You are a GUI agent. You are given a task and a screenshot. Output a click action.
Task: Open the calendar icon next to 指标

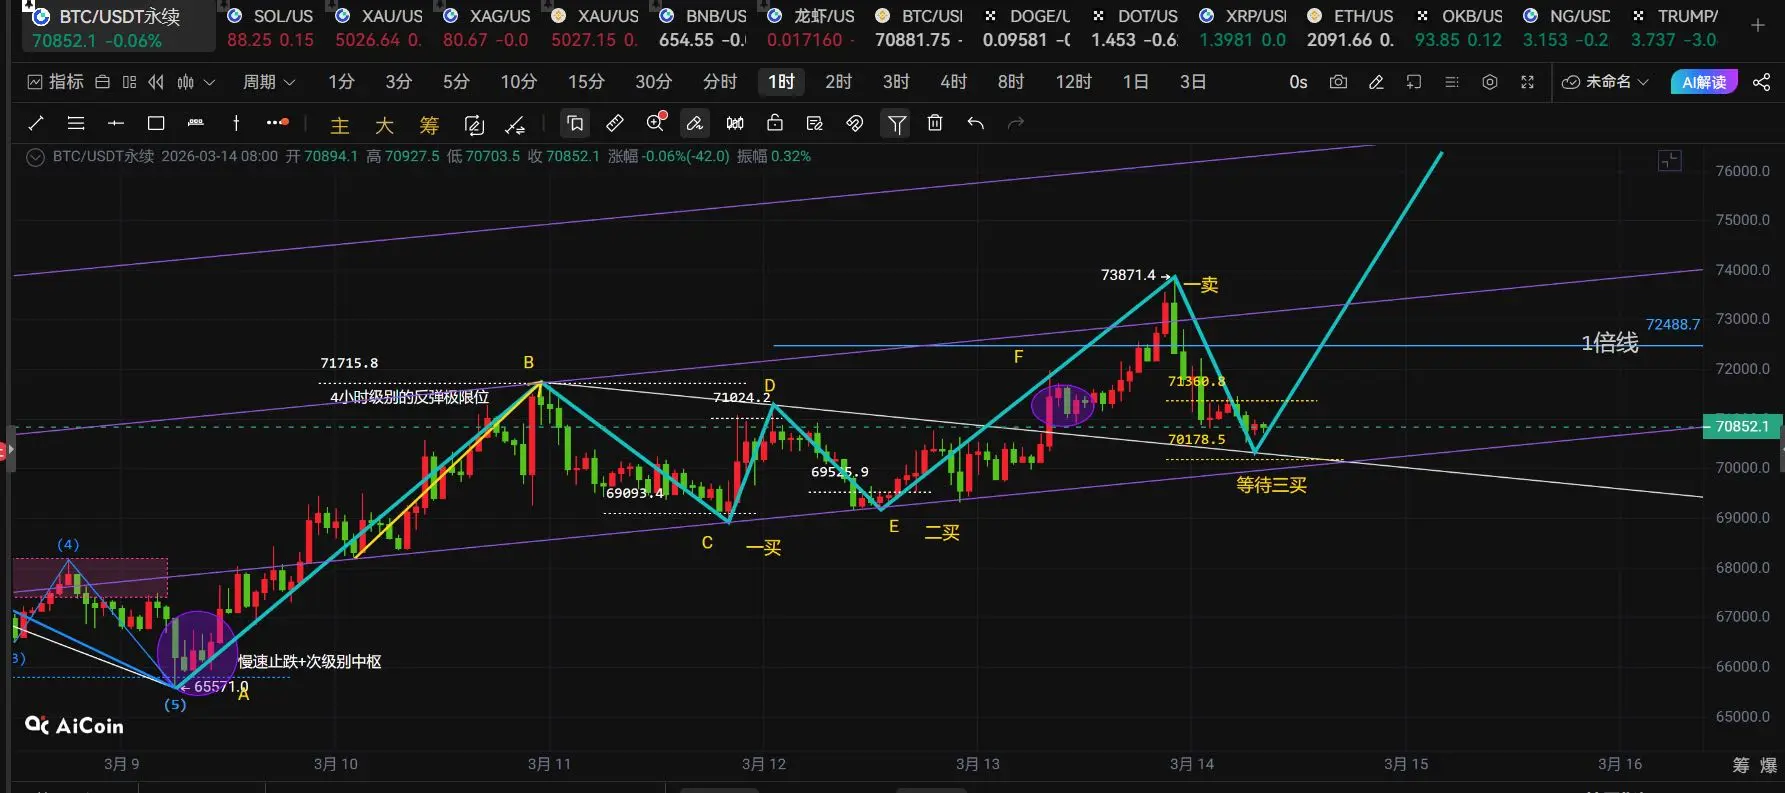coord(102,82)
